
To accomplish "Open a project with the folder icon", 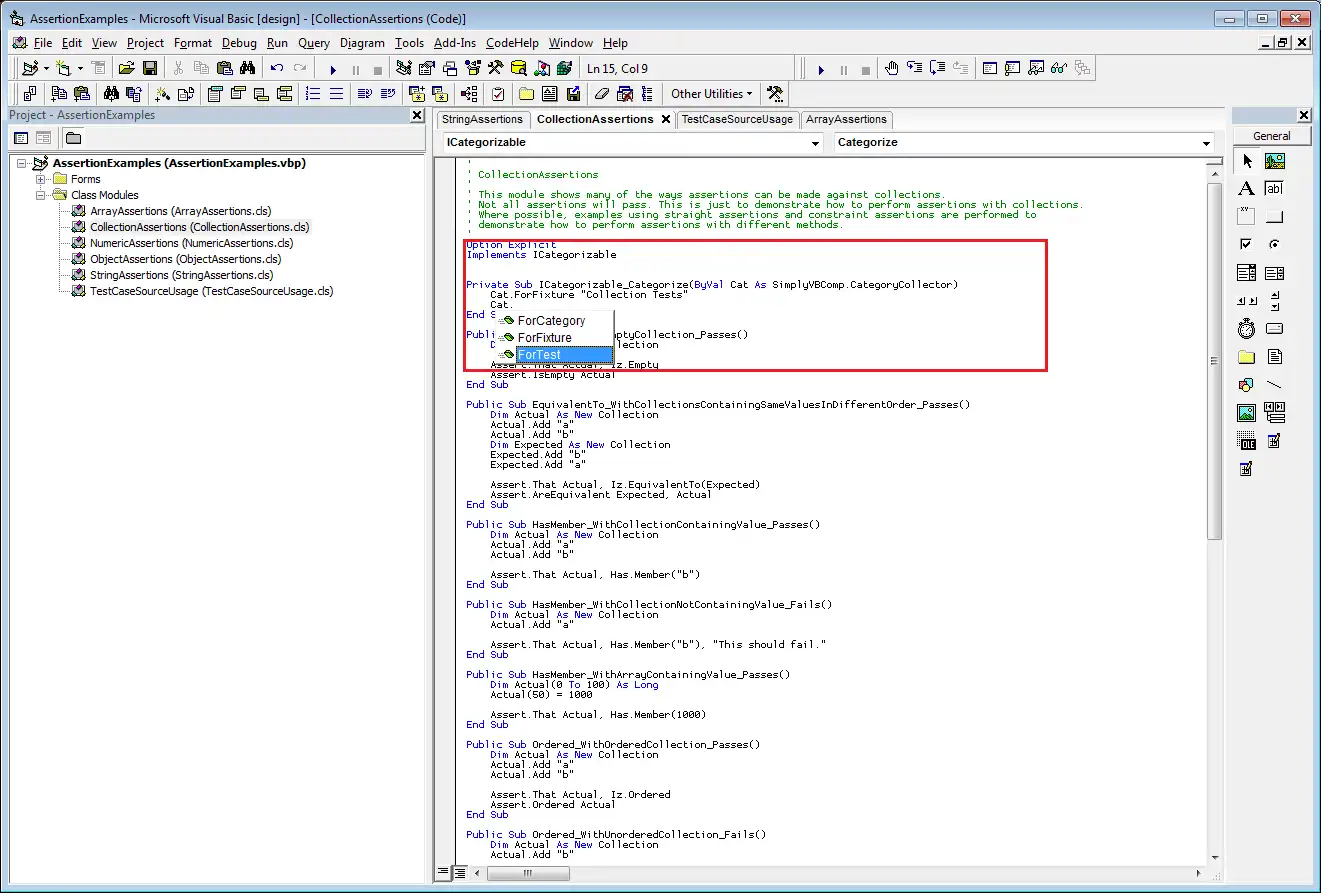I will (126, 69).
